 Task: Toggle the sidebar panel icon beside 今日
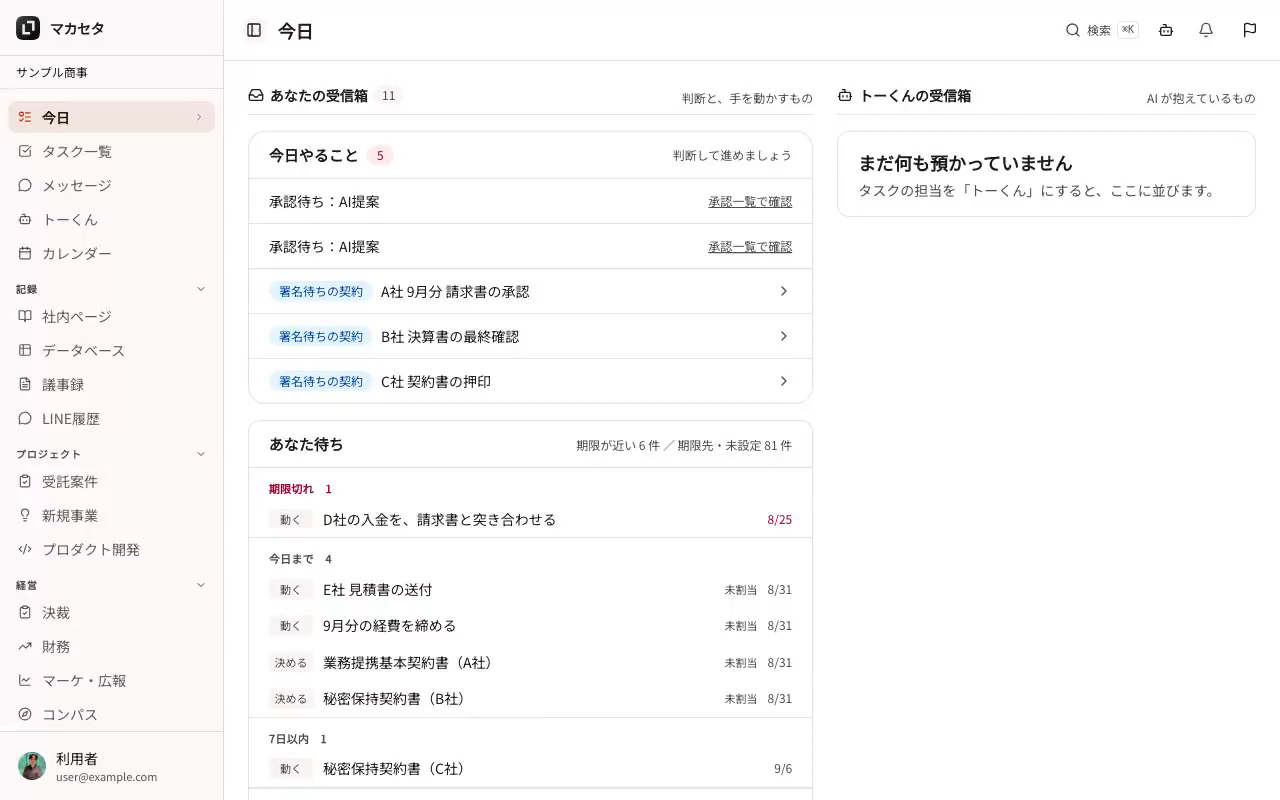254,30
